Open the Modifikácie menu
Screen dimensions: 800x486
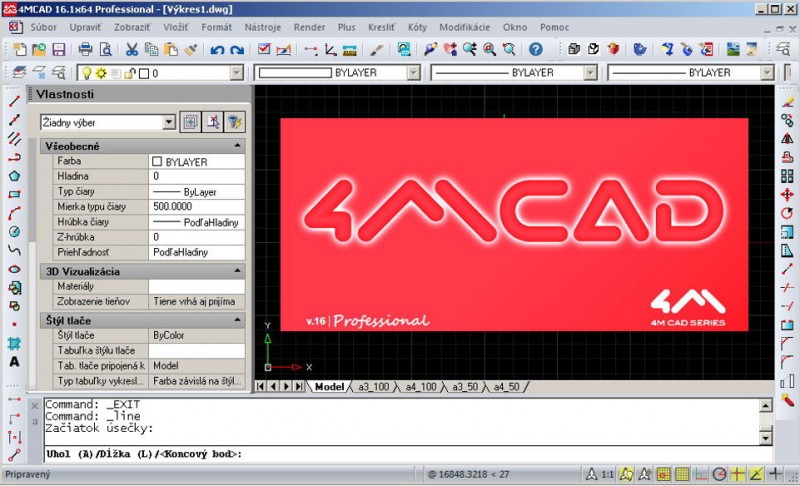pyautogui.click(x=464, y=28)
